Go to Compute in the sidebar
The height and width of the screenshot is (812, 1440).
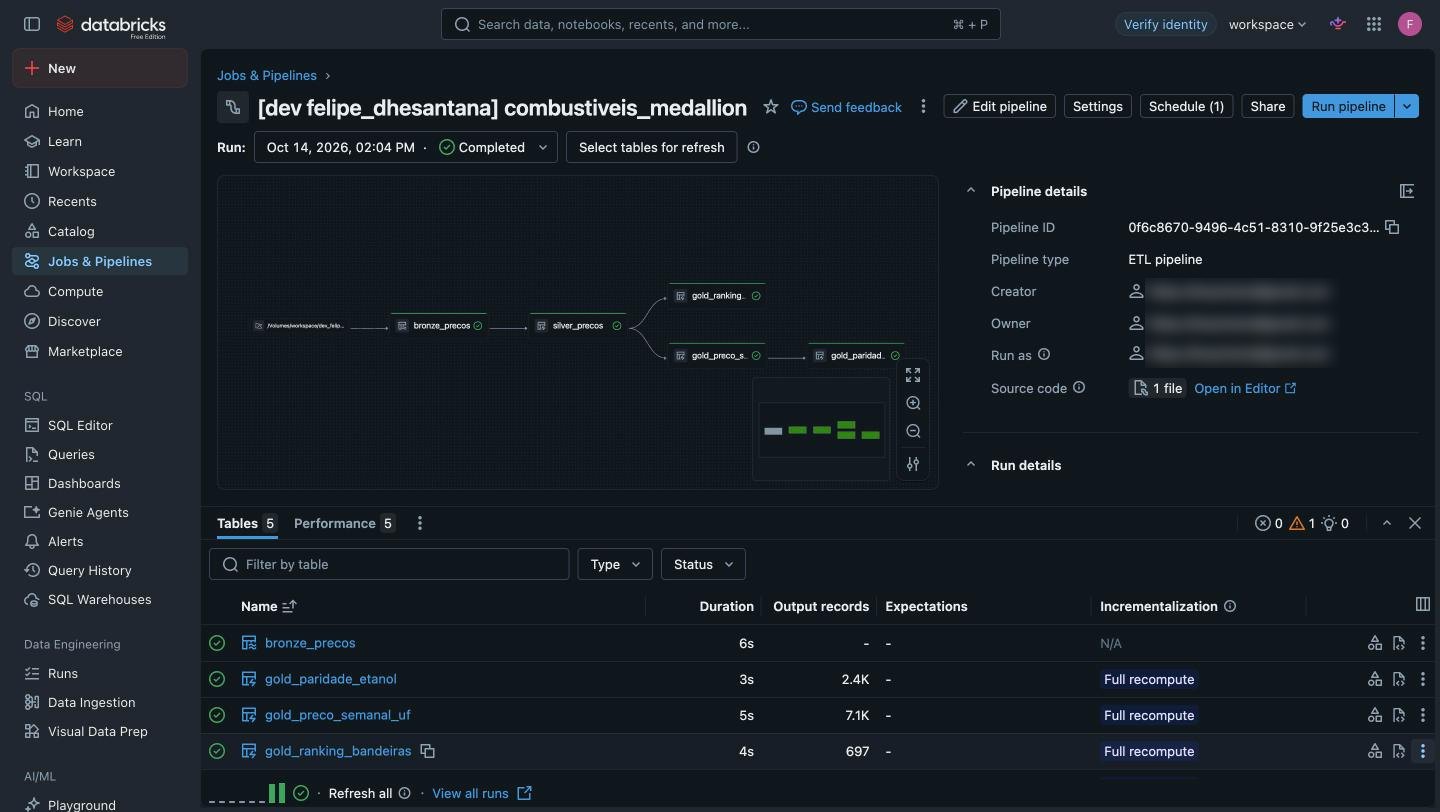(x=100, y=291)
